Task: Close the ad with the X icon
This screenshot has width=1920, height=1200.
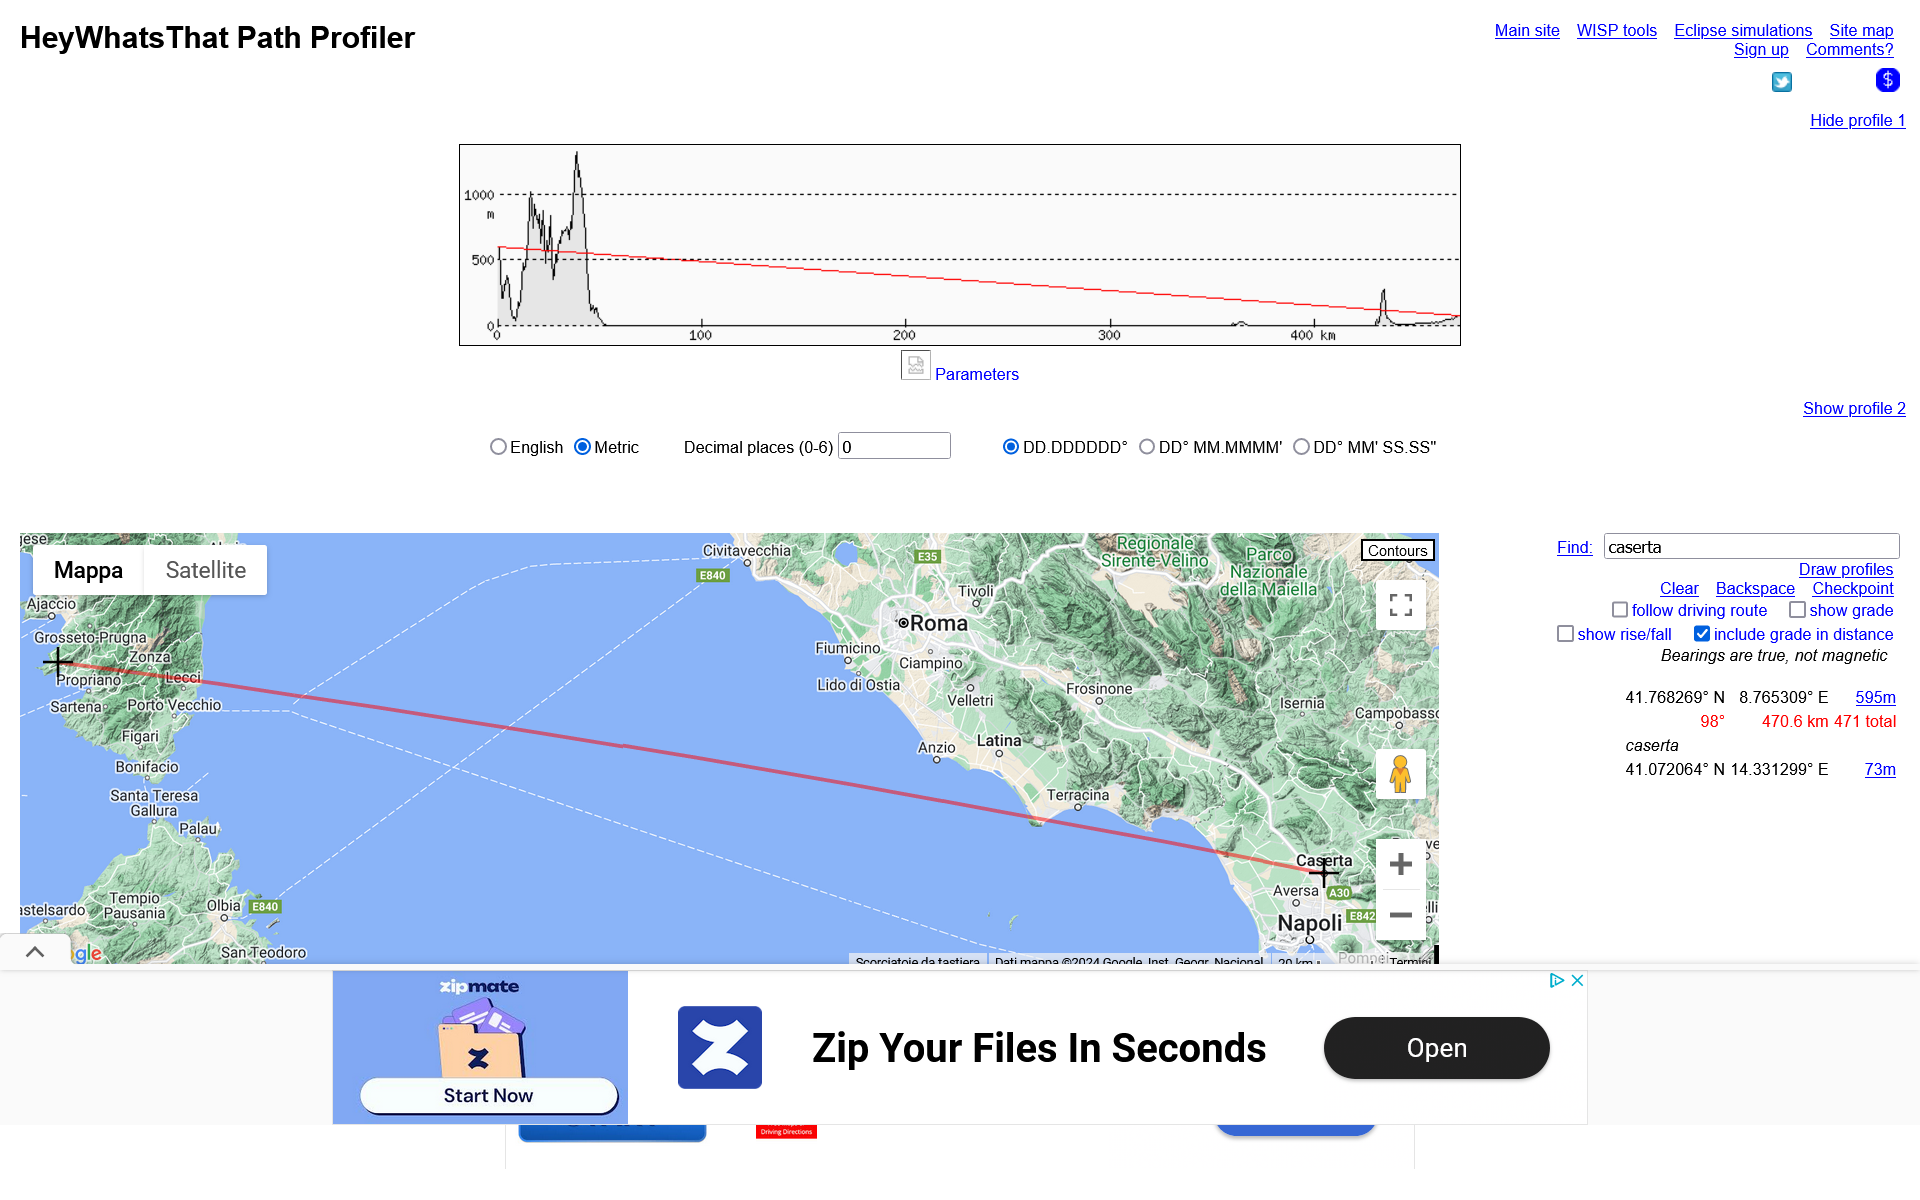Action: point(1577,980)
